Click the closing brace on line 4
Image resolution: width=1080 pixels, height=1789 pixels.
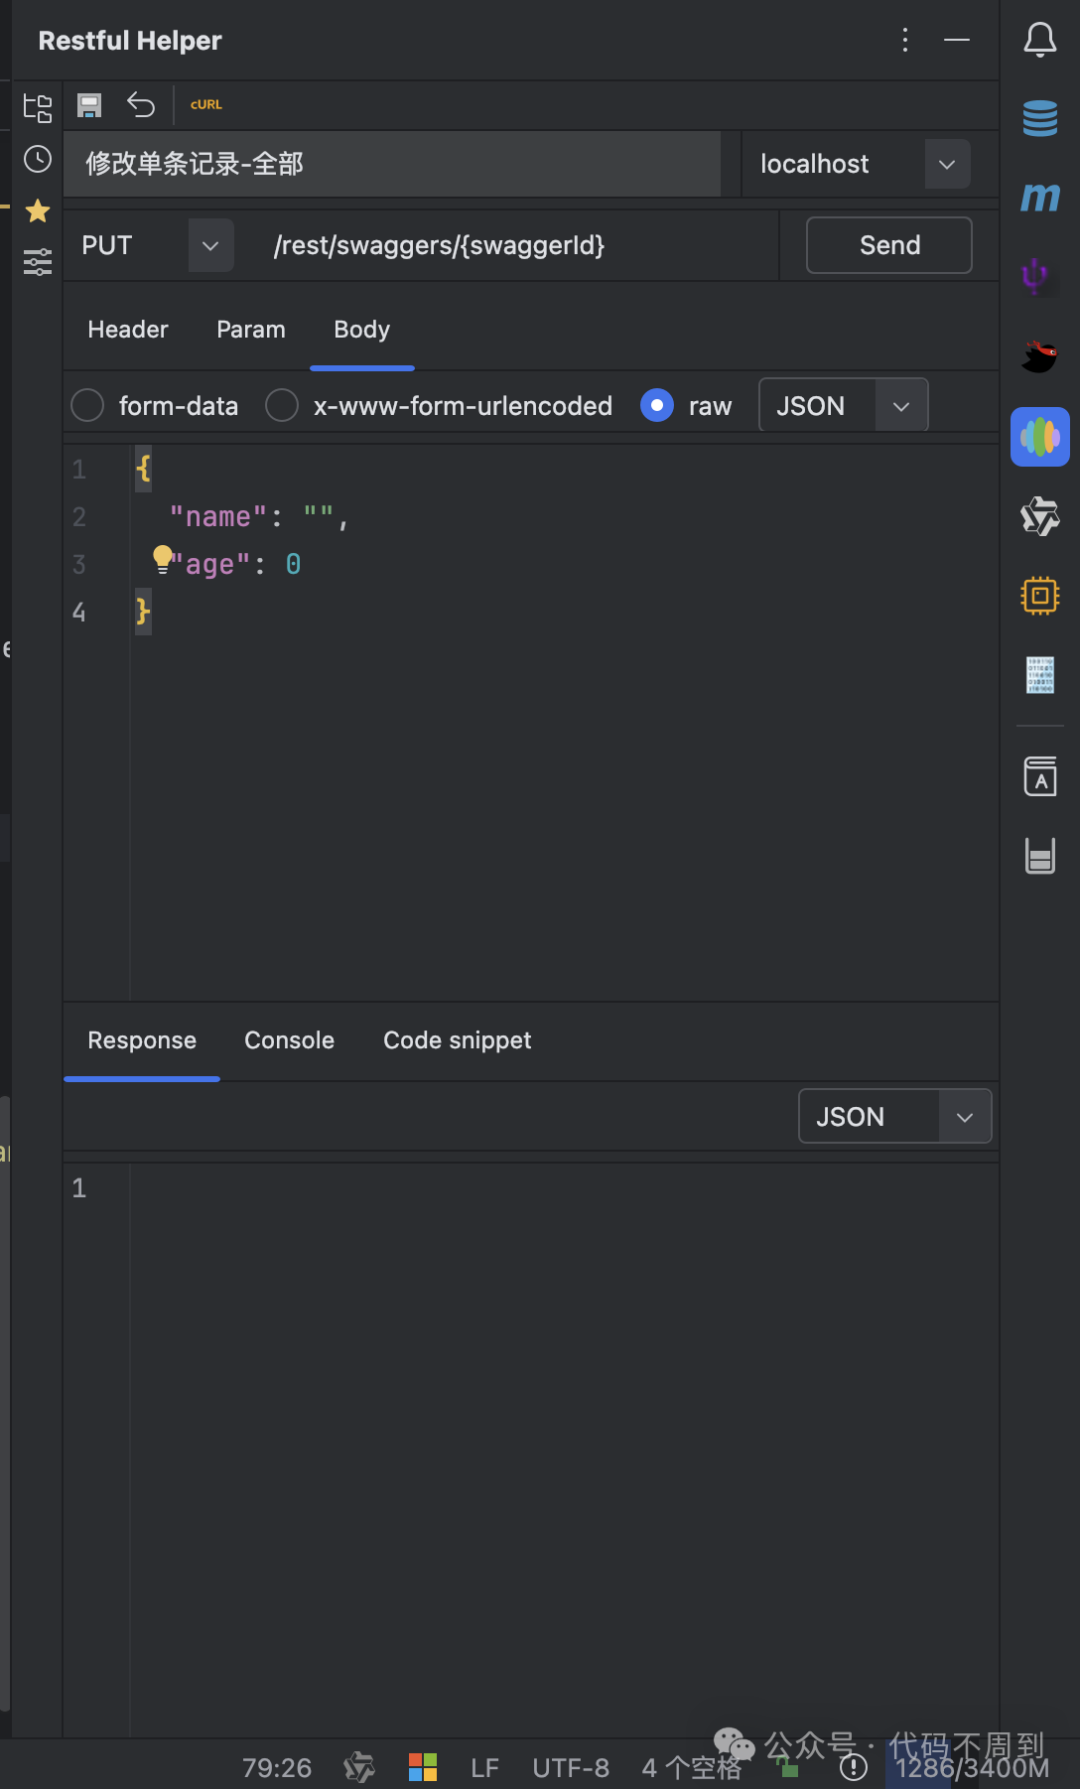point(143,611)
